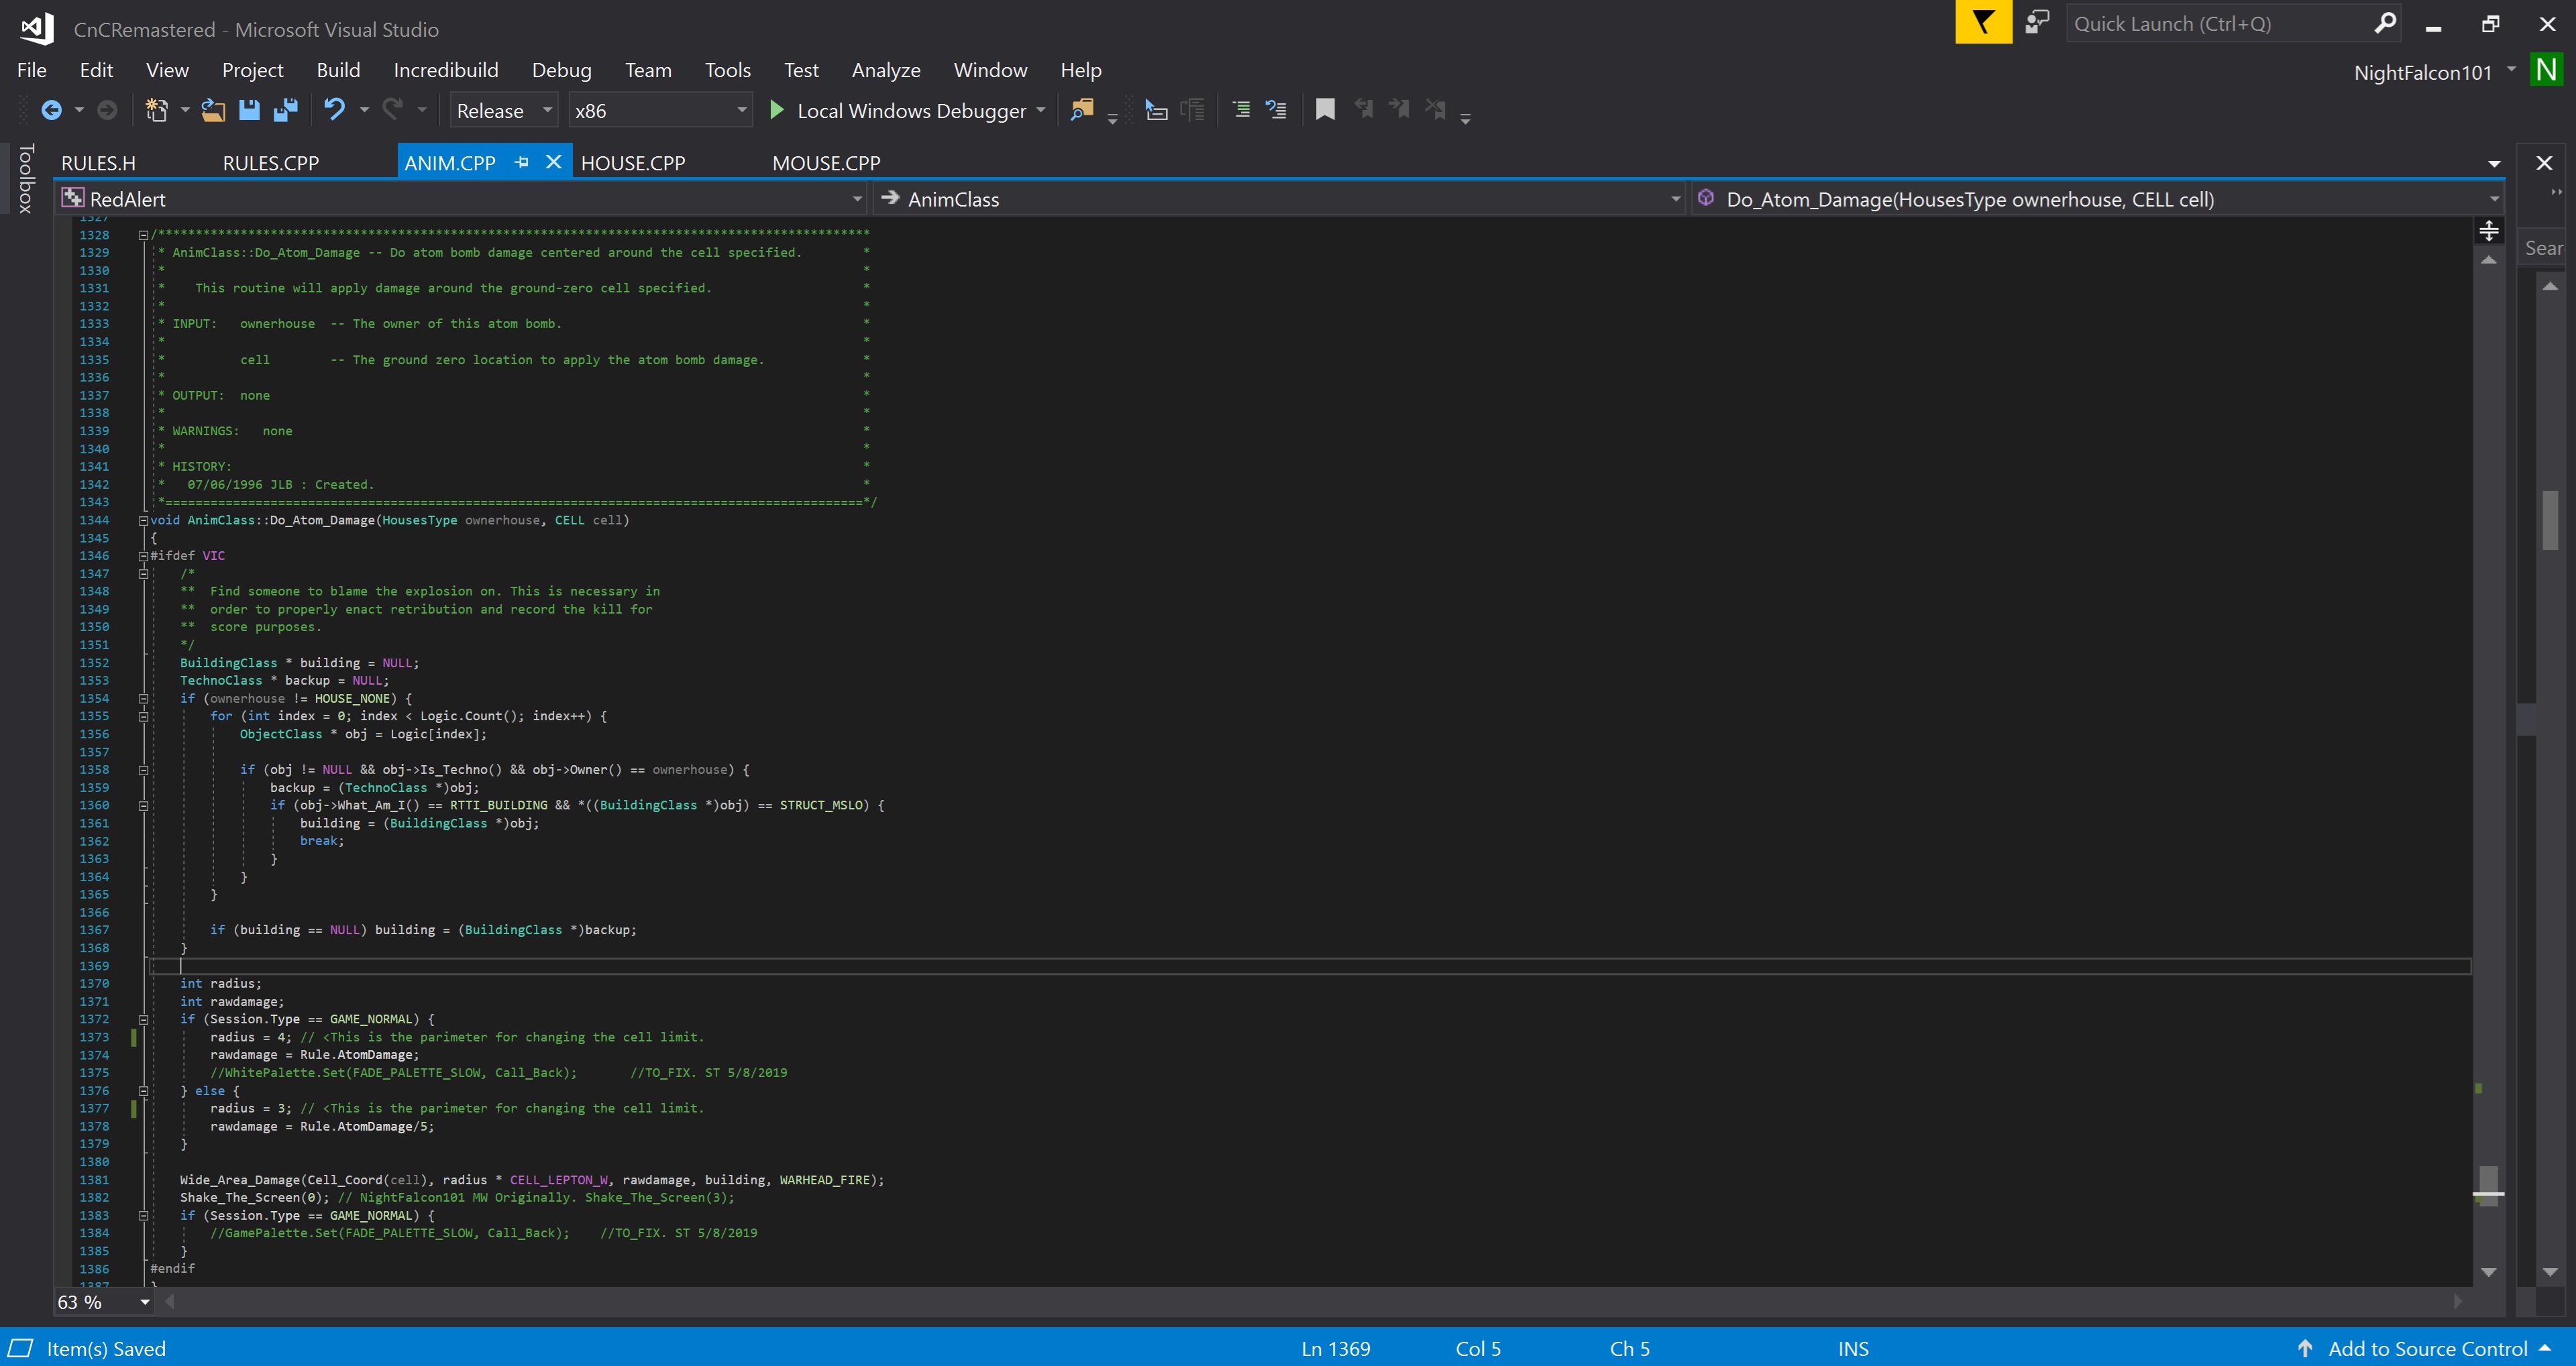Viewport: 2576px width, 1366px height.
Task: Undo the last edit with the Undo icon
Action: tap(334, 110)
